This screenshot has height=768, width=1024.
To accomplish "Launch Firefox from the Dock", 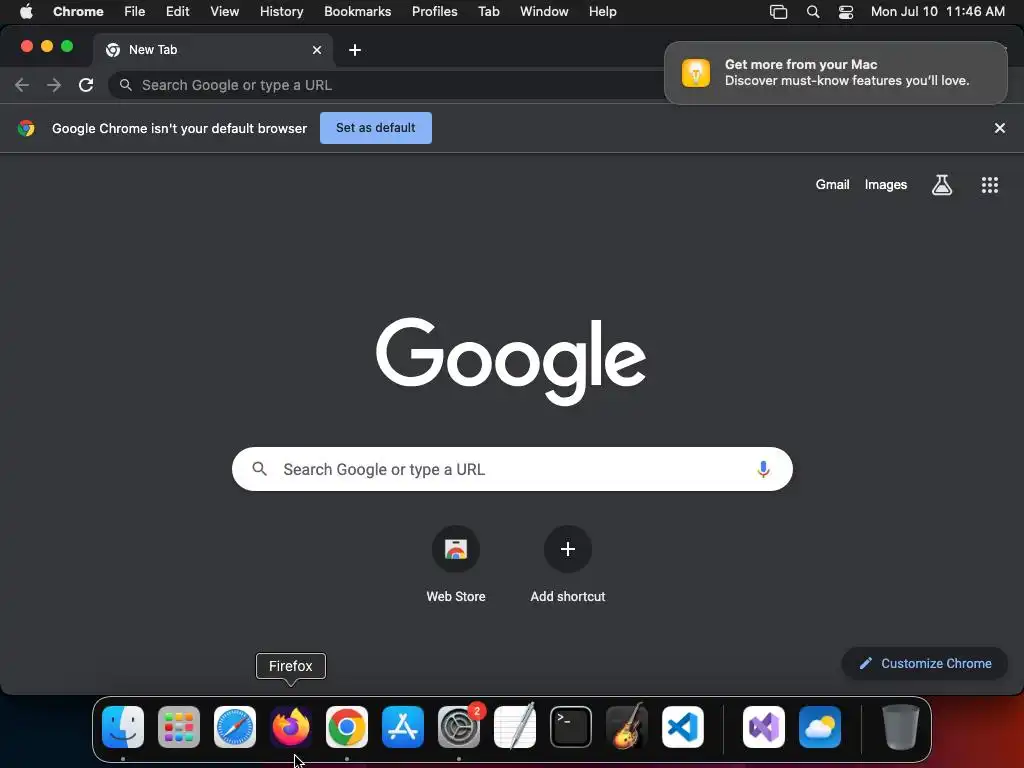I will tap(291, 727).
